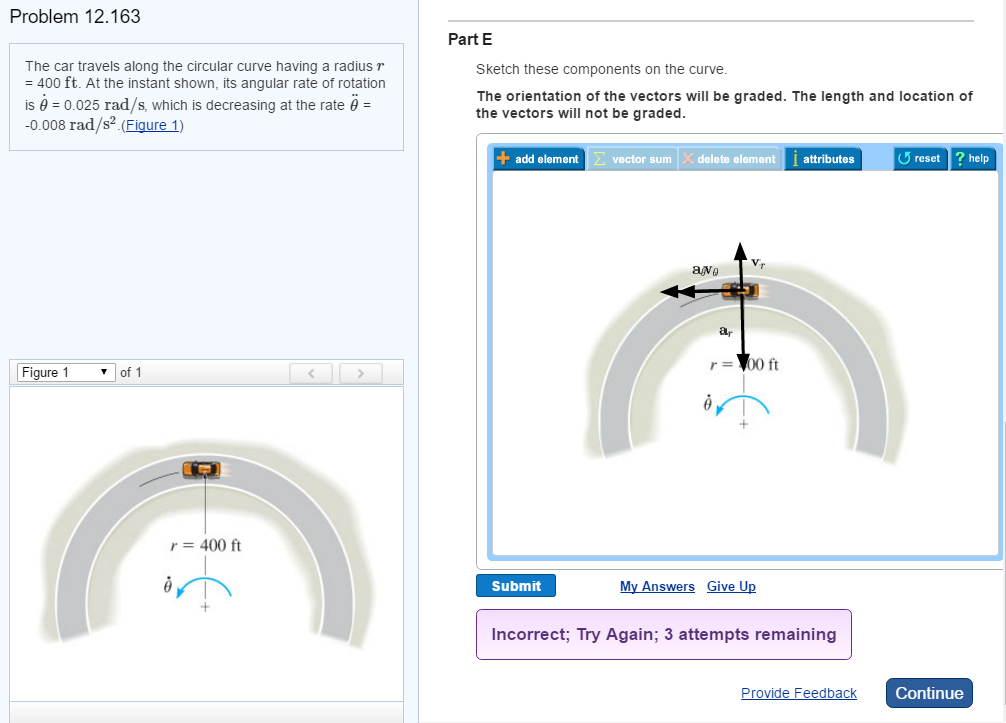Click the Incorrect Try Again message
1006x723 pixels.
[x=663, y=634]
